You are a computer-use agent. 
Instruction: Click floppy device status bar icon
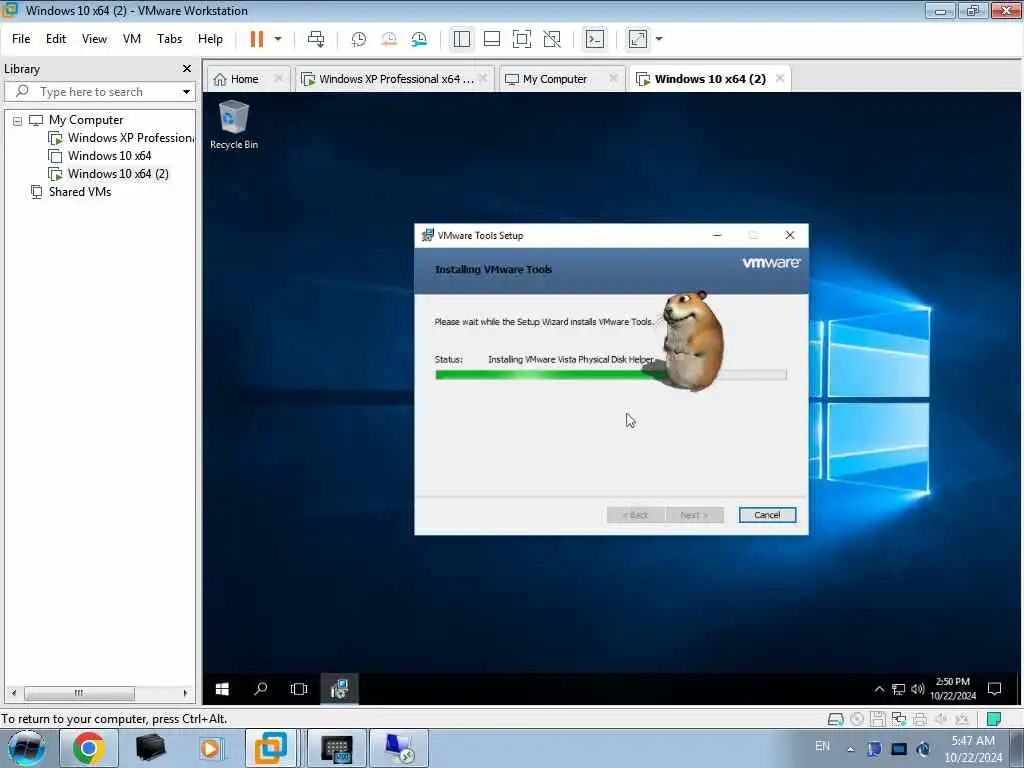tap(878, 720)
